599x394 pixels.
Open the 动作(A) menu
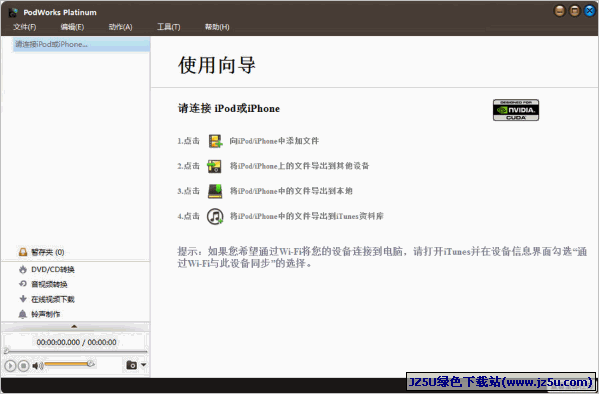(x=120, y=27)
